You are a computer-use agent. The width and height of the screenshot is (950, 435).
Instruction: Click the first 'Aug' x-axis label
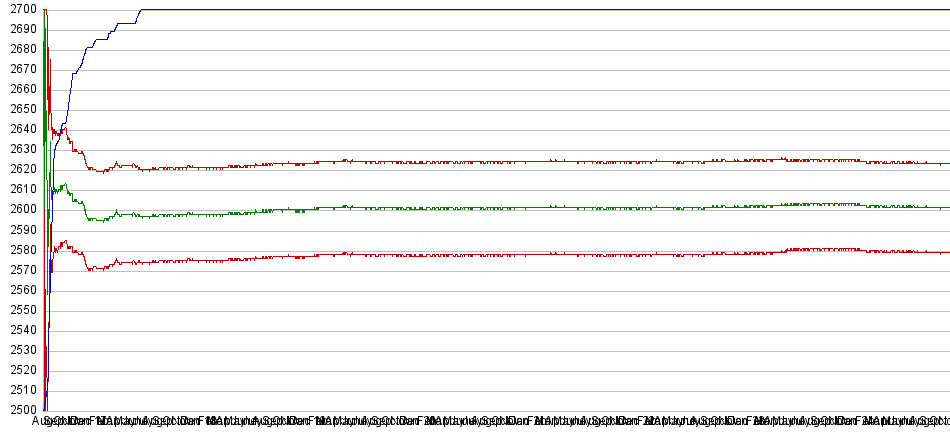pos(42,422)
